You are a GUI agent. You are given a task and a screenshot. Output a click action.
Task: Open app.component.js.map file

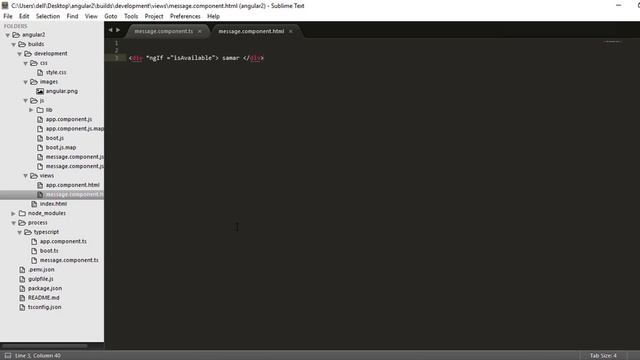point(75,129)
